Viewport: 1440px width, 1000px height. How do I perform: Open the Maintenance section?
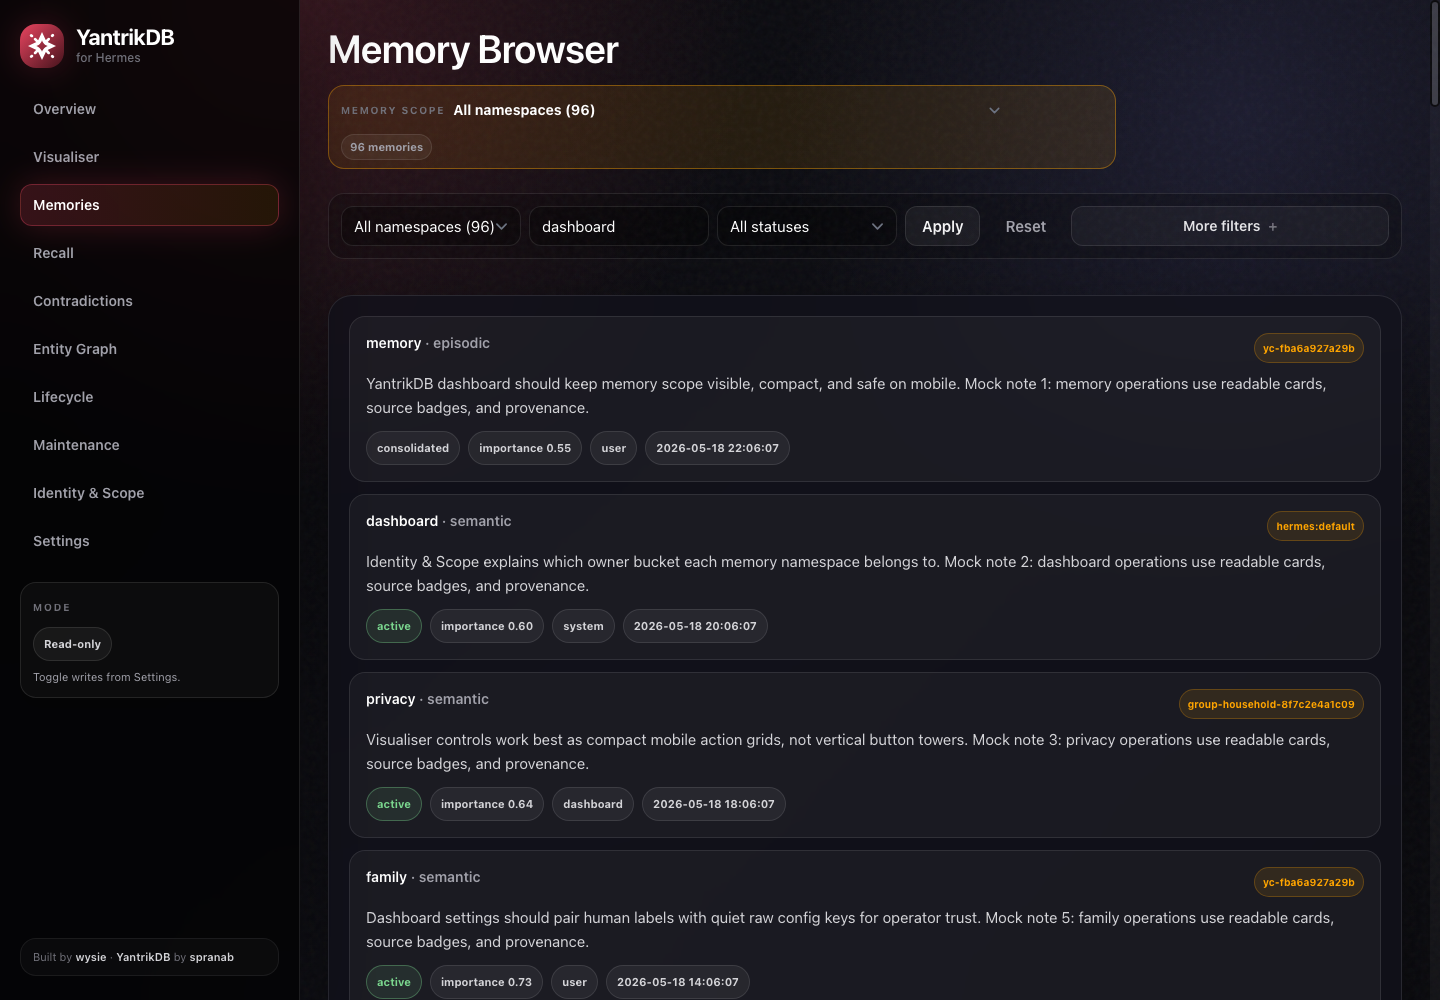(149, 445)
